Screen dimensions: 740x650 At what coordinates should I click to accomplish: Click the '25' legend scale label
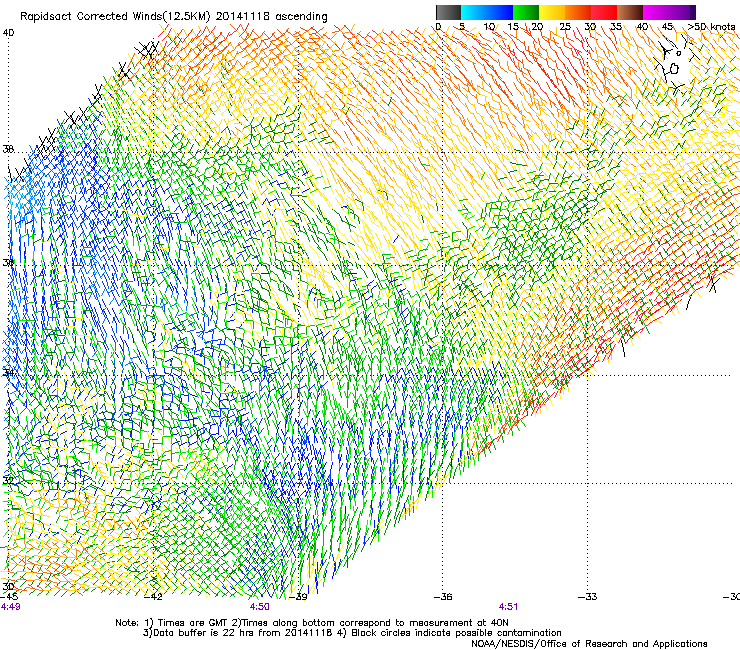tap(565, 27)
